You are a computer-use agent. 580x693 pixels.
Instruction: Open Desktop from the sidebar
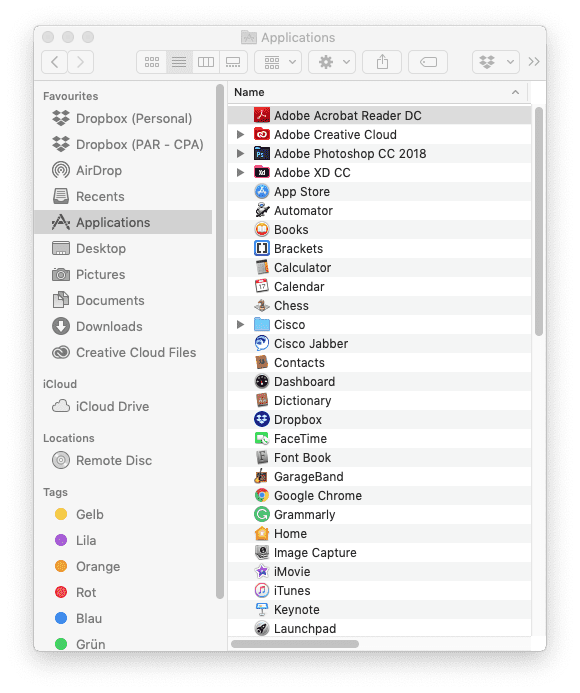coord(123,248)
